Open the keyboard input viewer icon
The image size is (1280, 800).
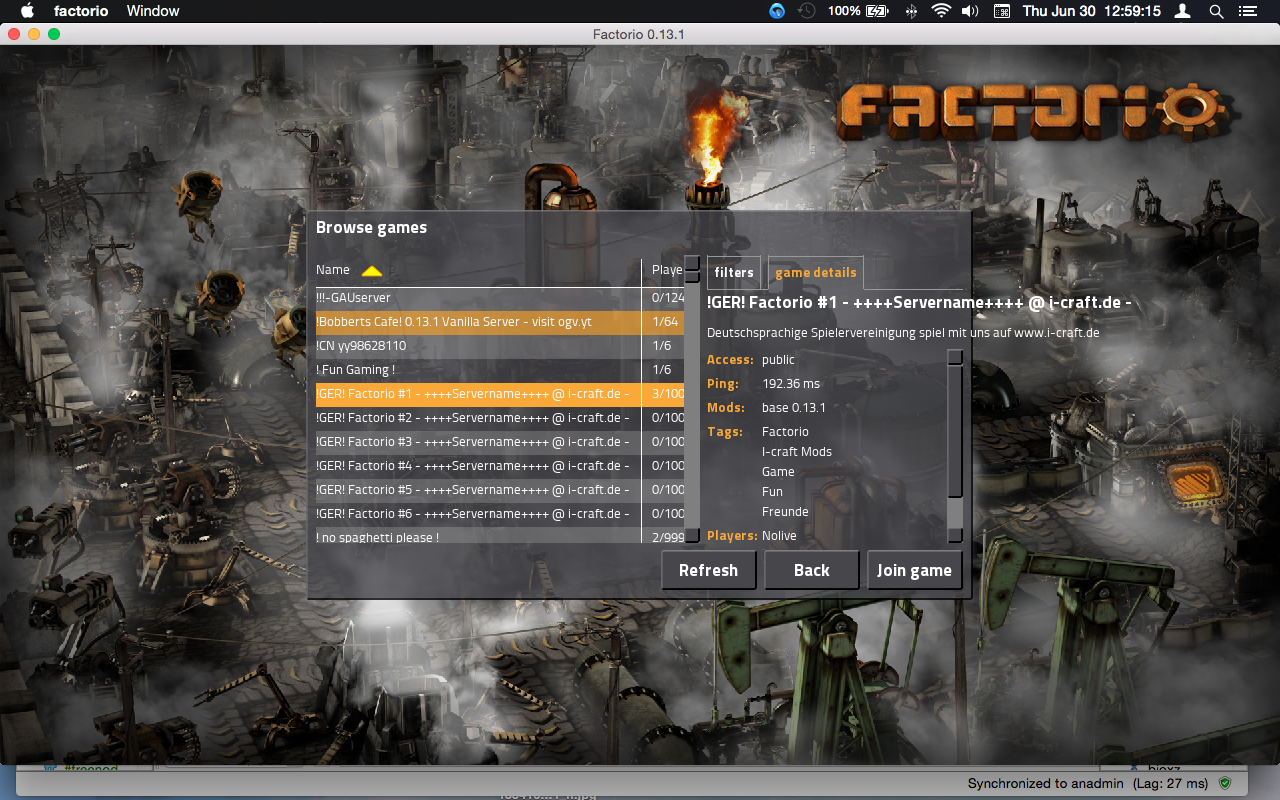click(x=1001, y=11)
